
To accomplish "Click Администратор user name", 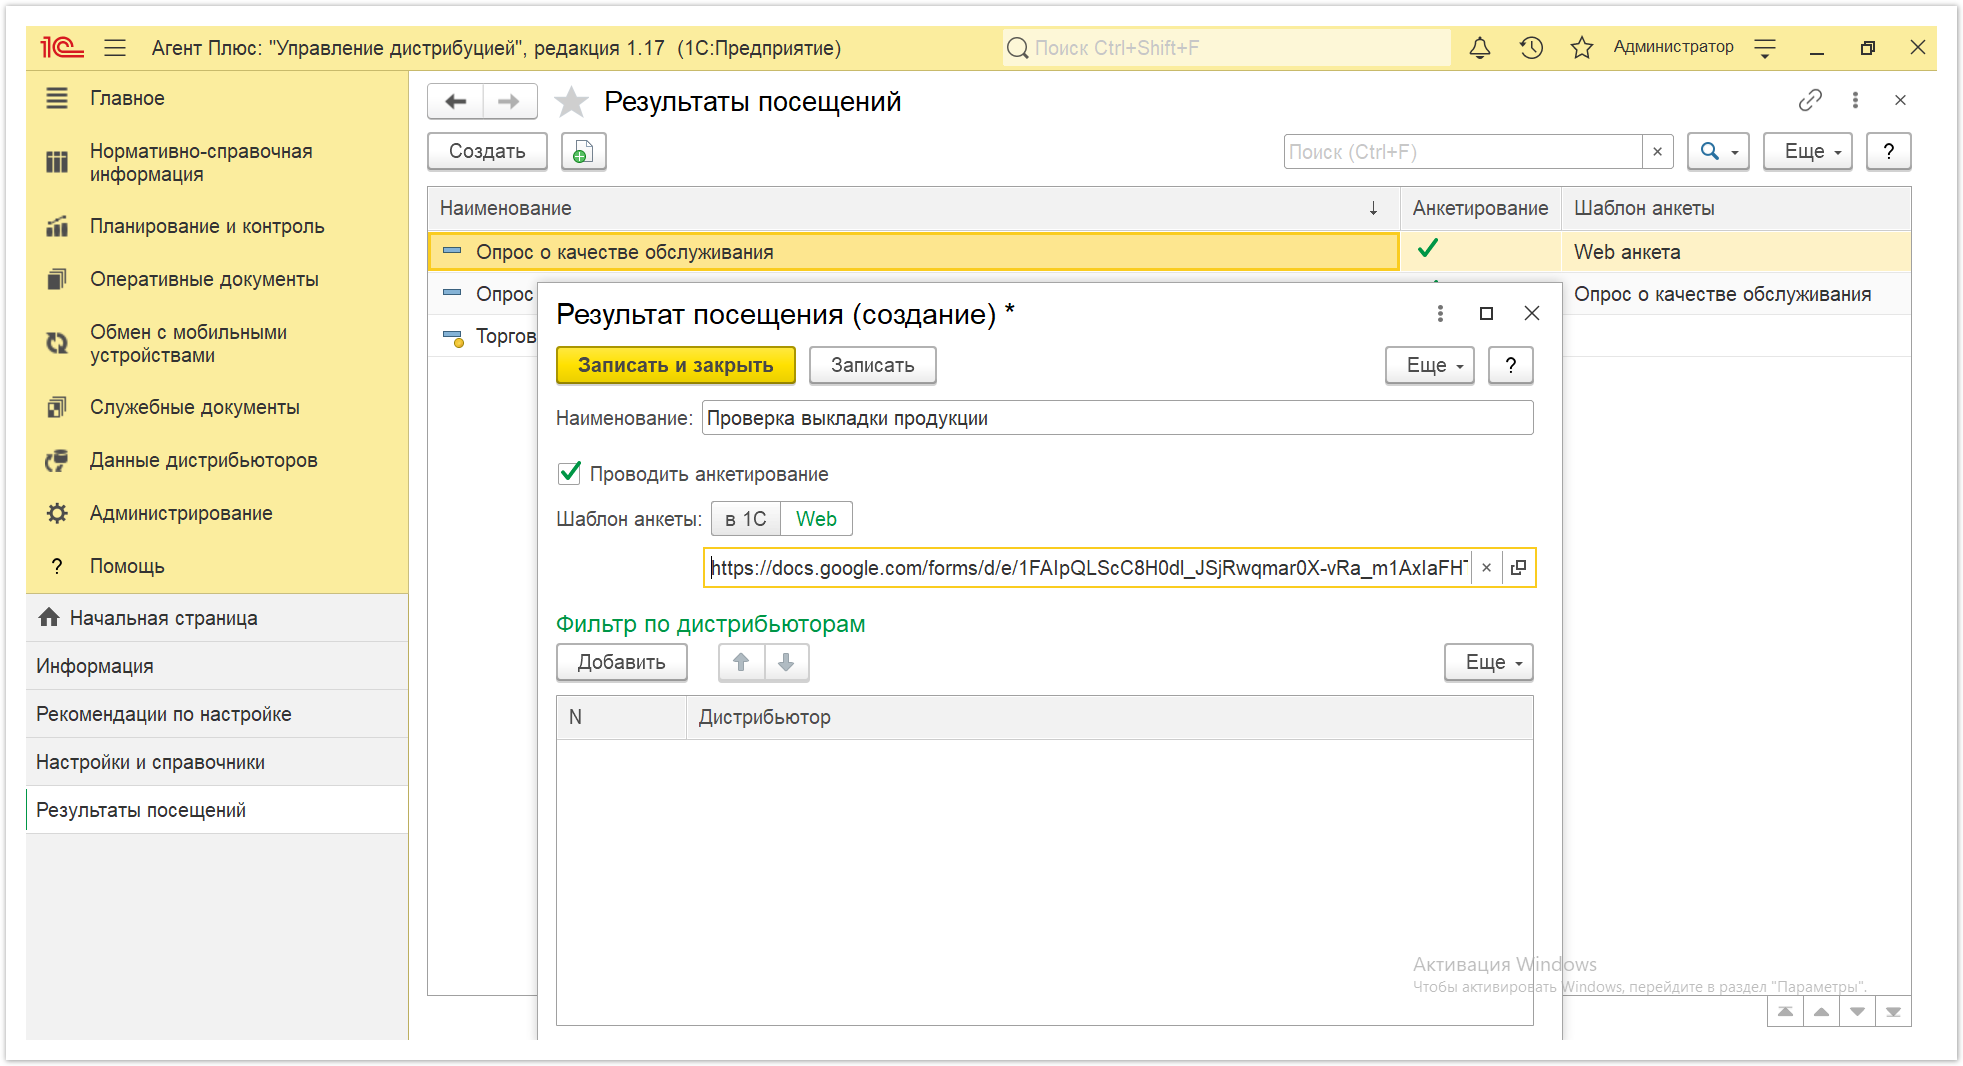I will pyautogui.click(x=1673, y=47).
